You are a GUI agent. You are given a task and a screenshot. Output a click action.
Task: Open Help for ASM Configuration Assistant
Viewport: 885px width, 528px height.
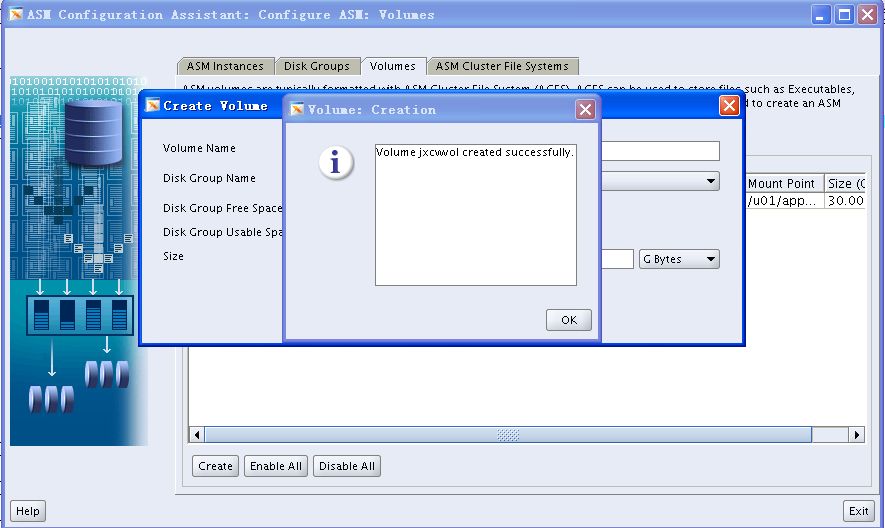(x=28, y=511)
